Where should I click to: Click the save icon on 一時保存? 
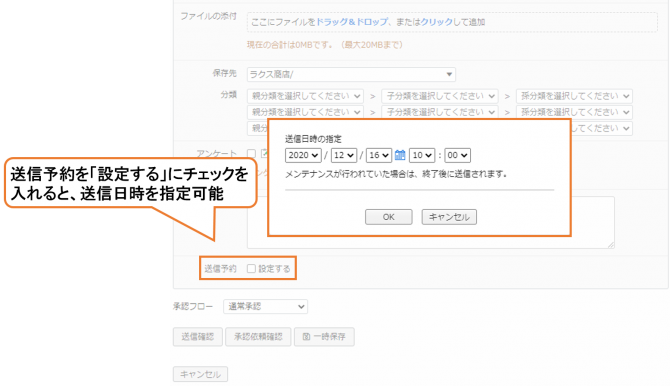pyautogui.click(x=306, y=337)
